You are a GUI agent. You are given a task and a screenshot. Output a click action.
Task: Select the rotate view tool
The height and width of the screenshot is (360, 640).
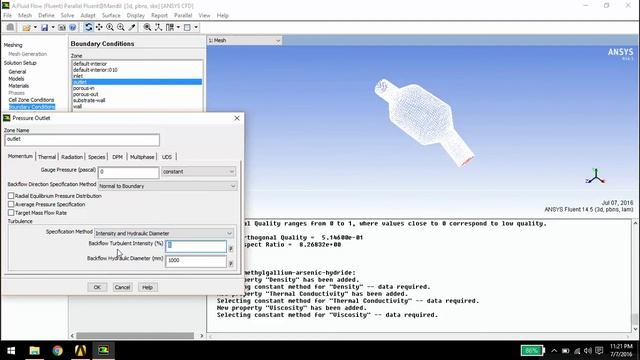pyautogui.click(x=88, y=27)
